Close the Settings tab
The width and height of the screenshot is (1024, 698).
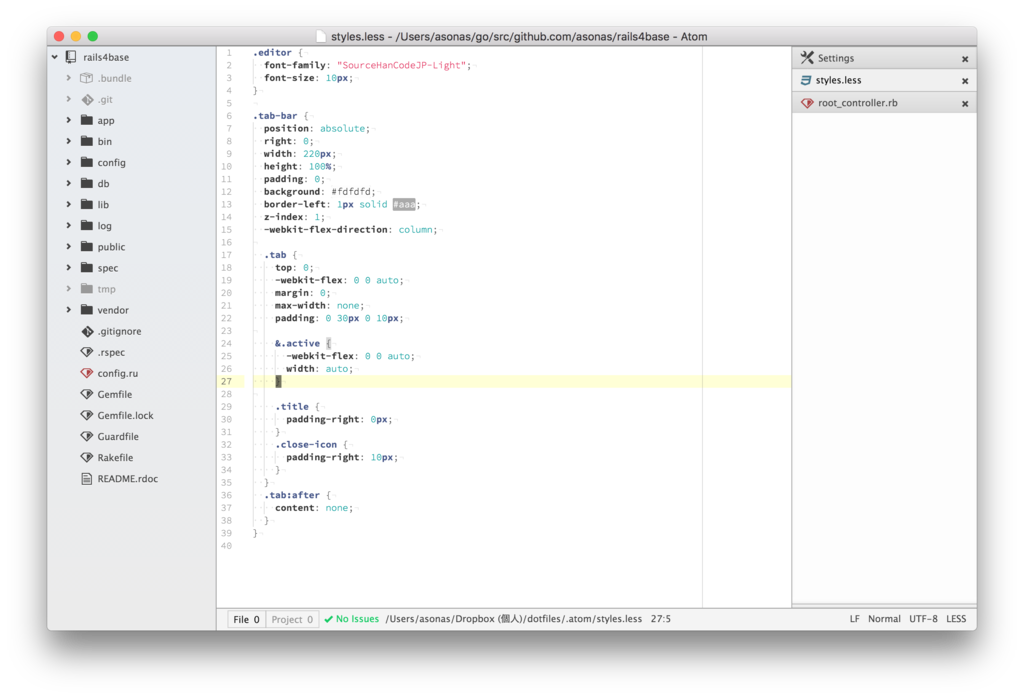(x=965, y=59)
